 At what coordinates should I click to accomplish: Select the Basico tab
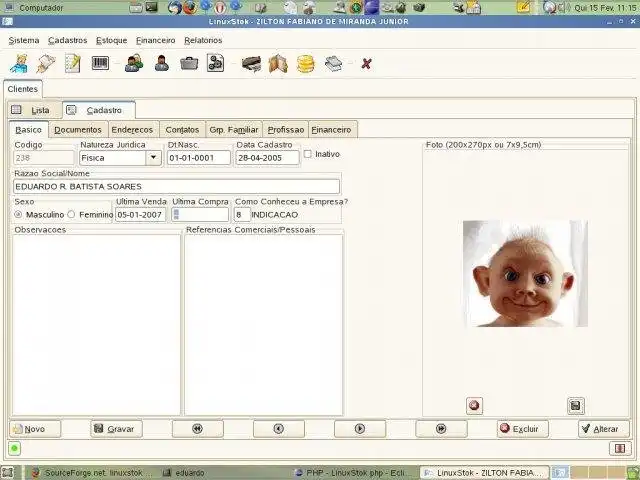[x=29, y=130]
